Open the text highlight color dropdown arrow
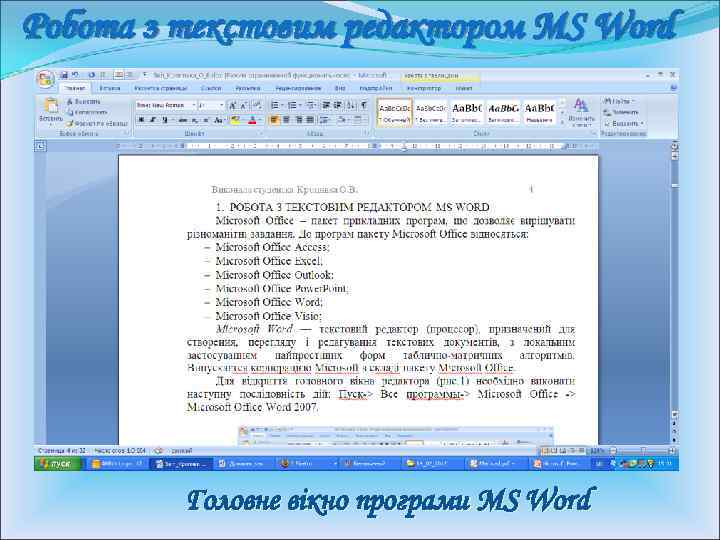The image size is (720, 540). tap(243, 120)
